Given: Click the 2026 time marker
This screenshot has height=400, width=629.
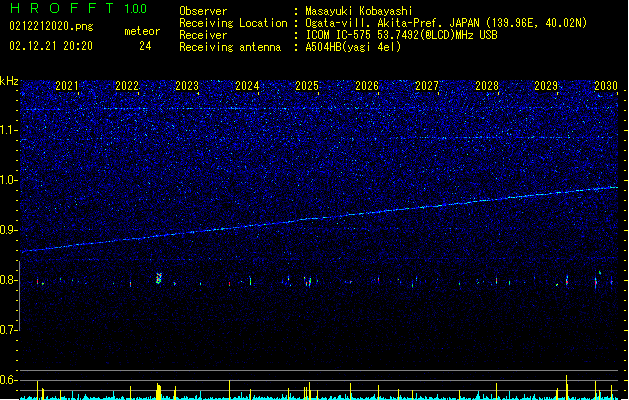Looking at the screenshot, I should (367, 85).
